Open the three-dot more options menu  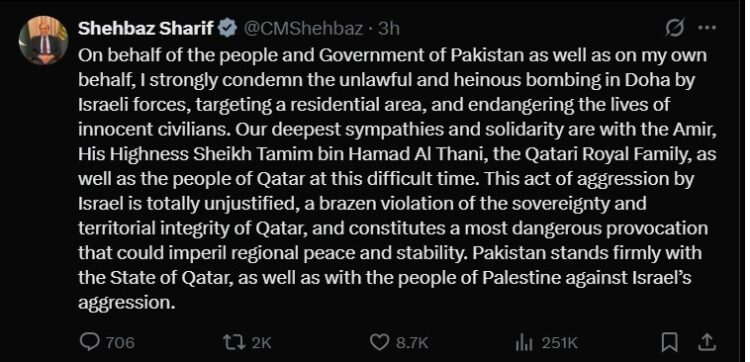tap(707, 28)
